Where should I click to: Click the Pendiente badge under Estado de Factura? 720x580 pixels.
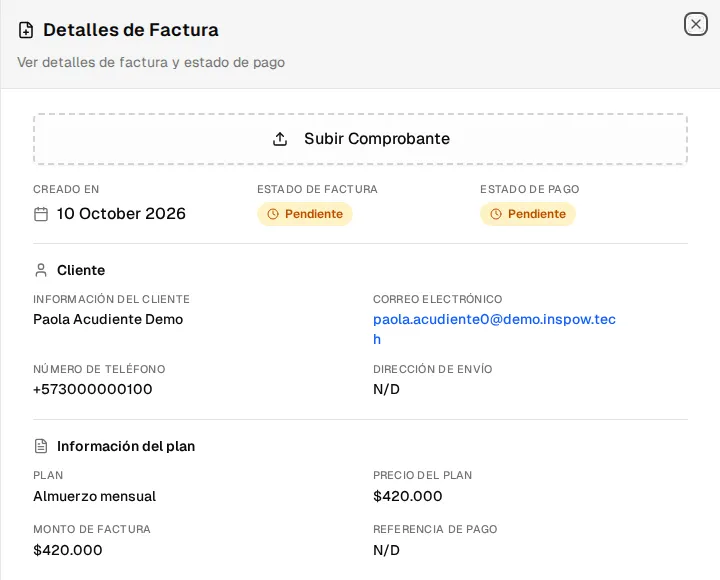[x=304, y=214]
